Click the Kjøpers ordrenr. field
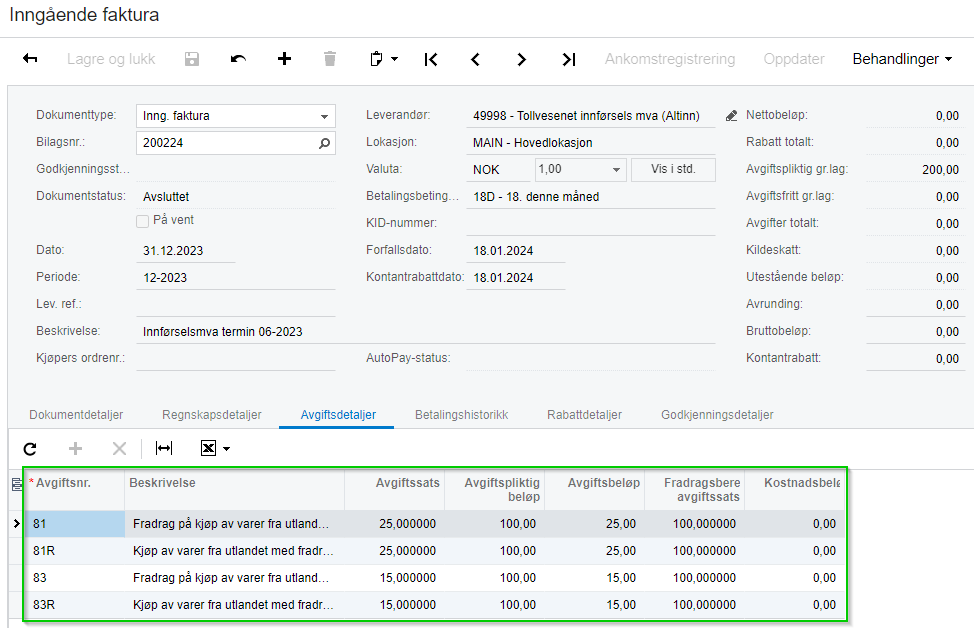This screenshot has height=628, width=974. (235, 359)
